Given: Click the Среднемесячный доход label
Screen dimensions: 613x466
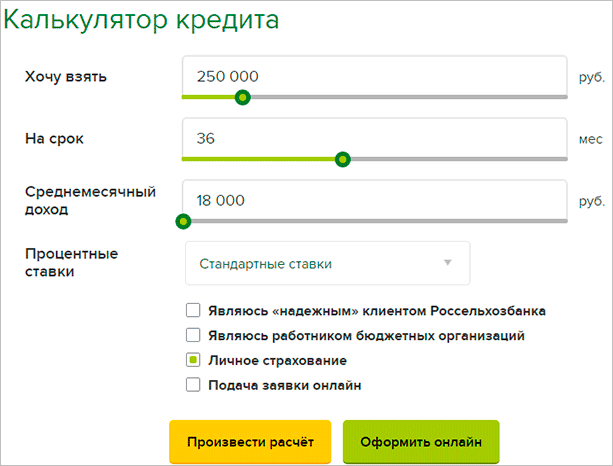Looking at the screenshot, I should tap(89, 201).
